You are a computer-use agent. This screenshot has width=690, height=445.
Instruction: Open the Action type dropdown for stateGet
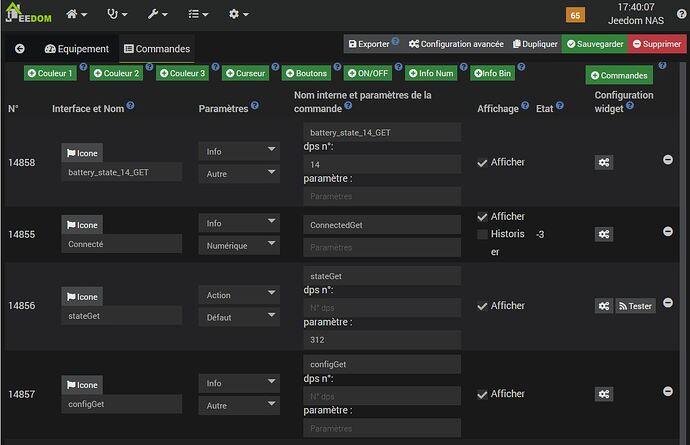coord(239,295)
